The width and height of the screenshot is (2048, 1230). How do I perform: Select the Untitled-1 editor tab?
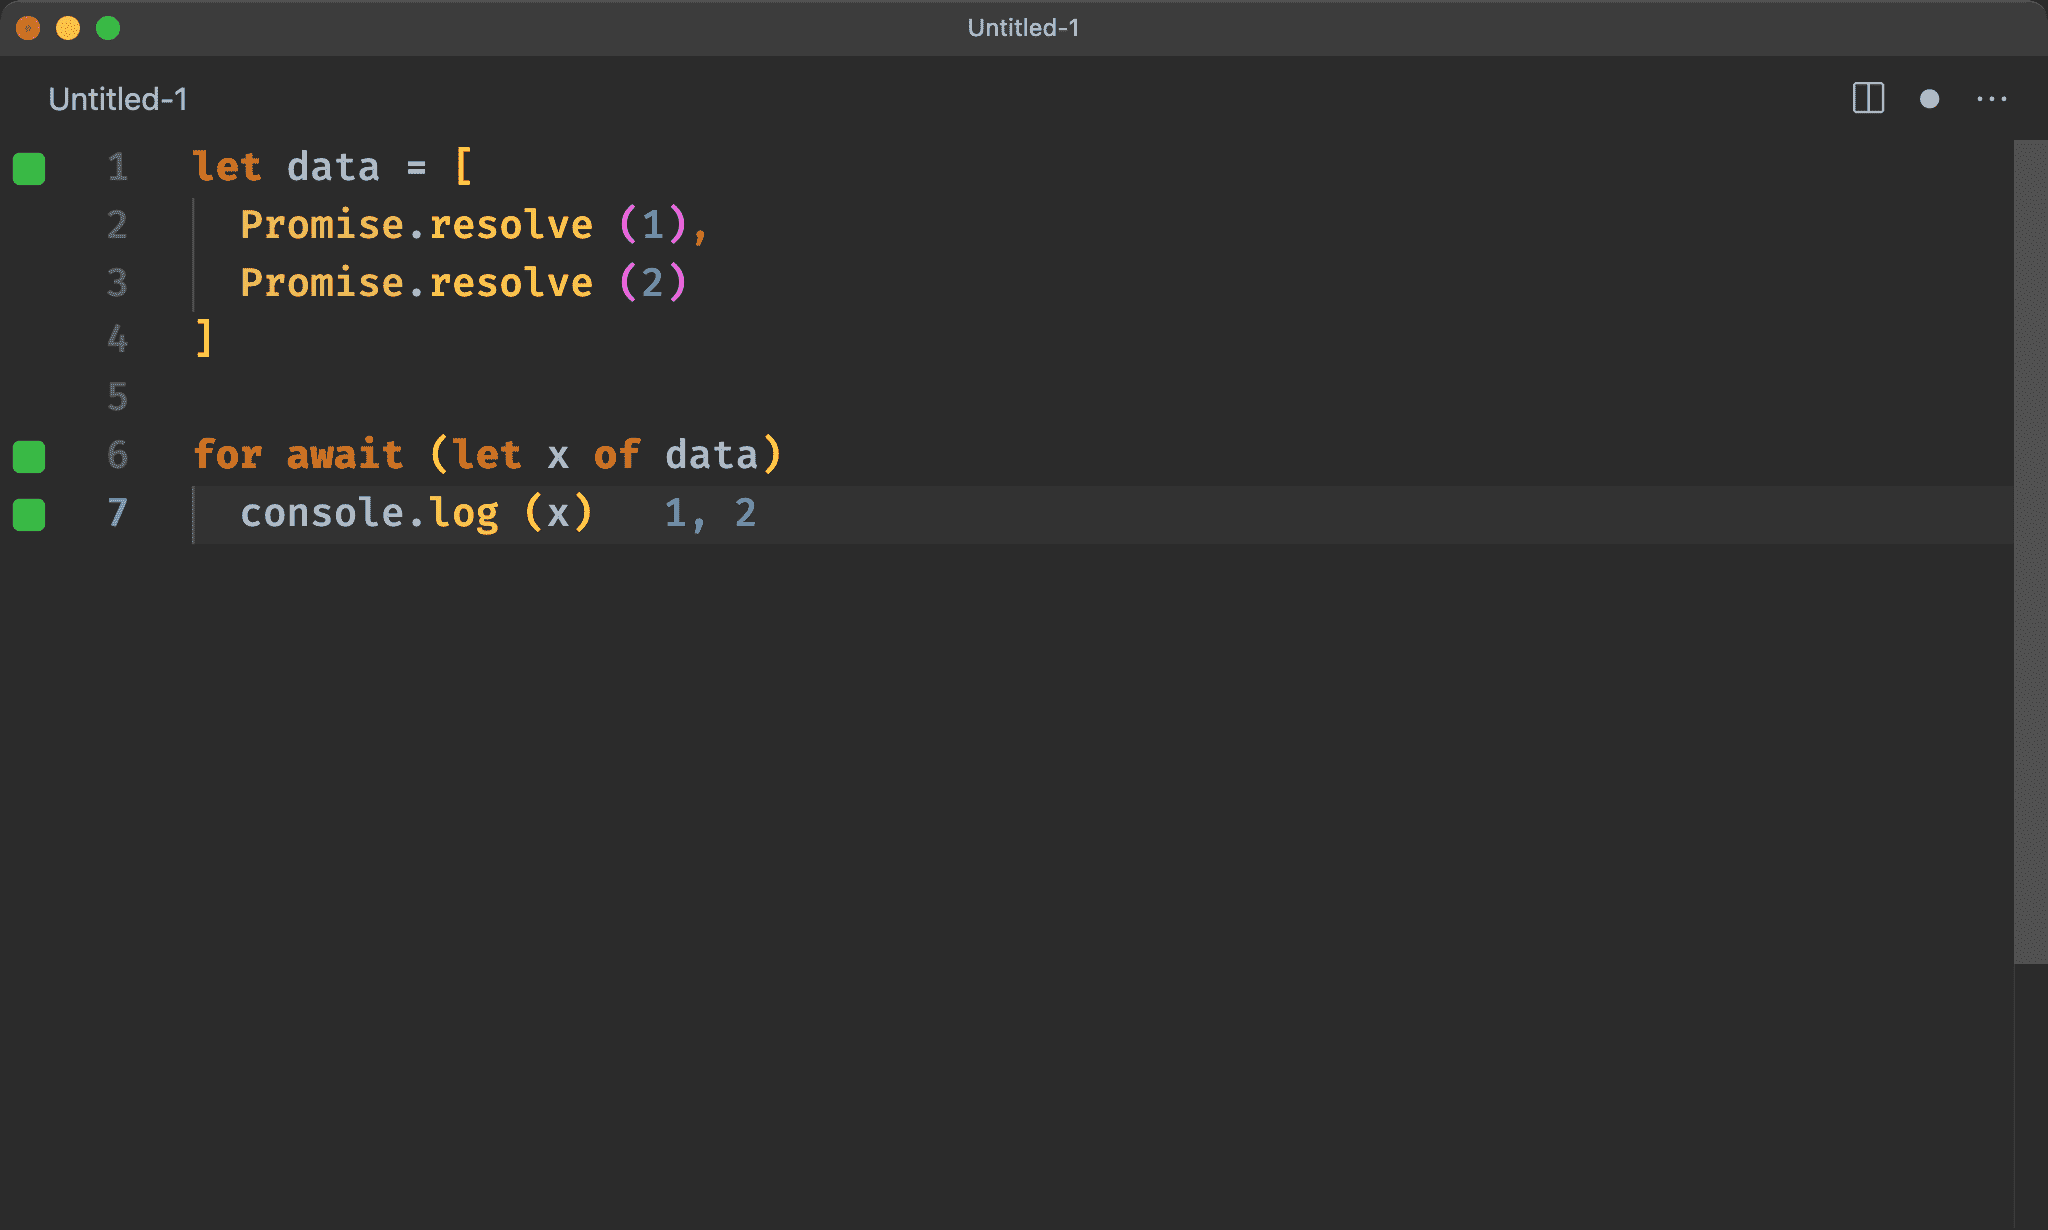tap(118, 99)
